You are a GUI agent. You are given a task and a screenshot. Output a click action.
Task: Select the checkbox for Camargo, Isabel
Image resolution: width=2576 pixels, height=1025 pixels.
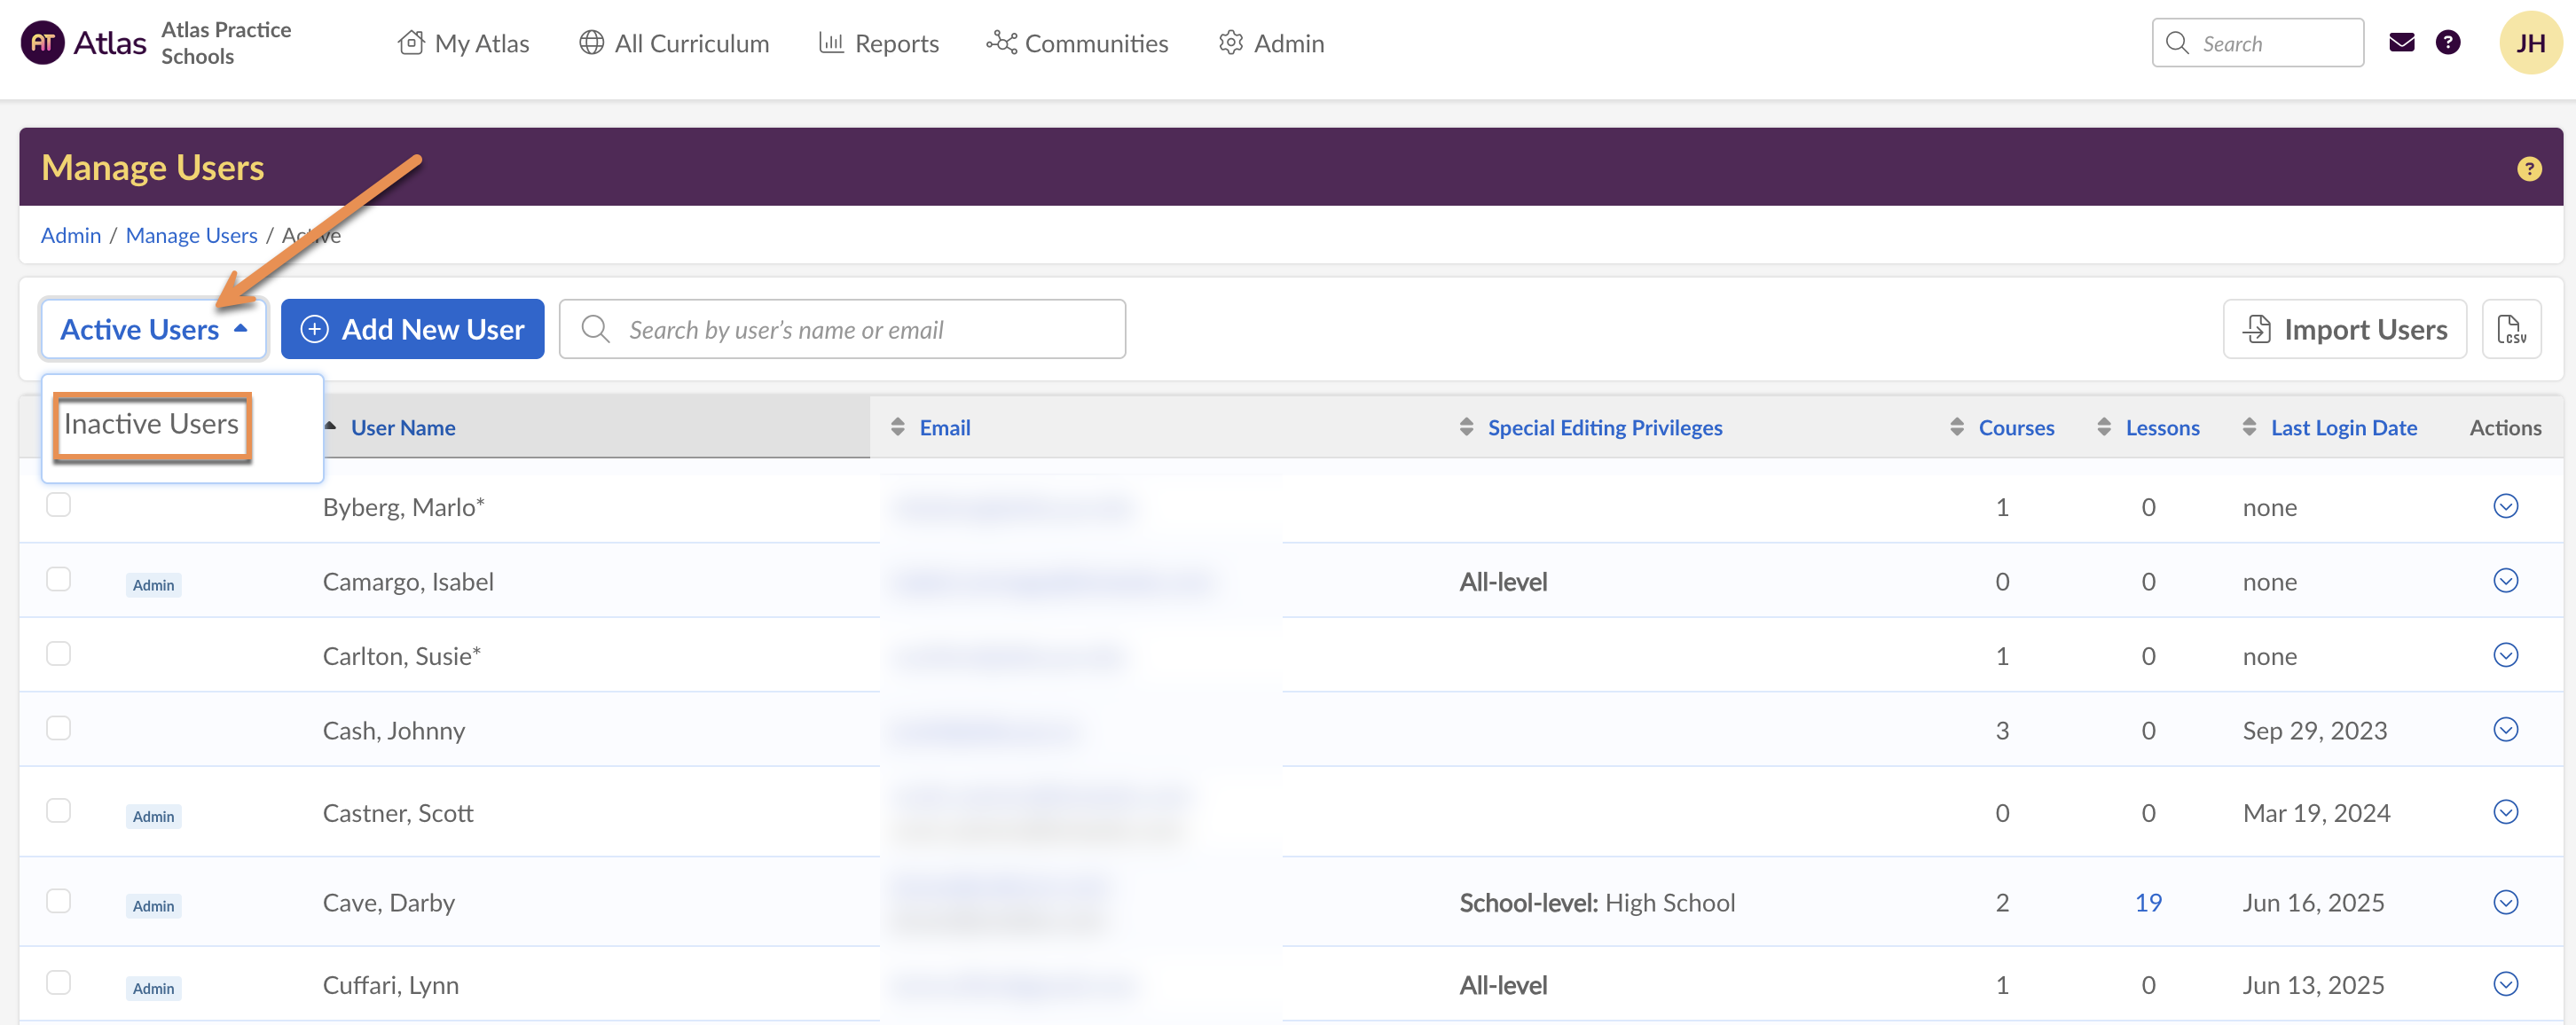coord(59,580)
